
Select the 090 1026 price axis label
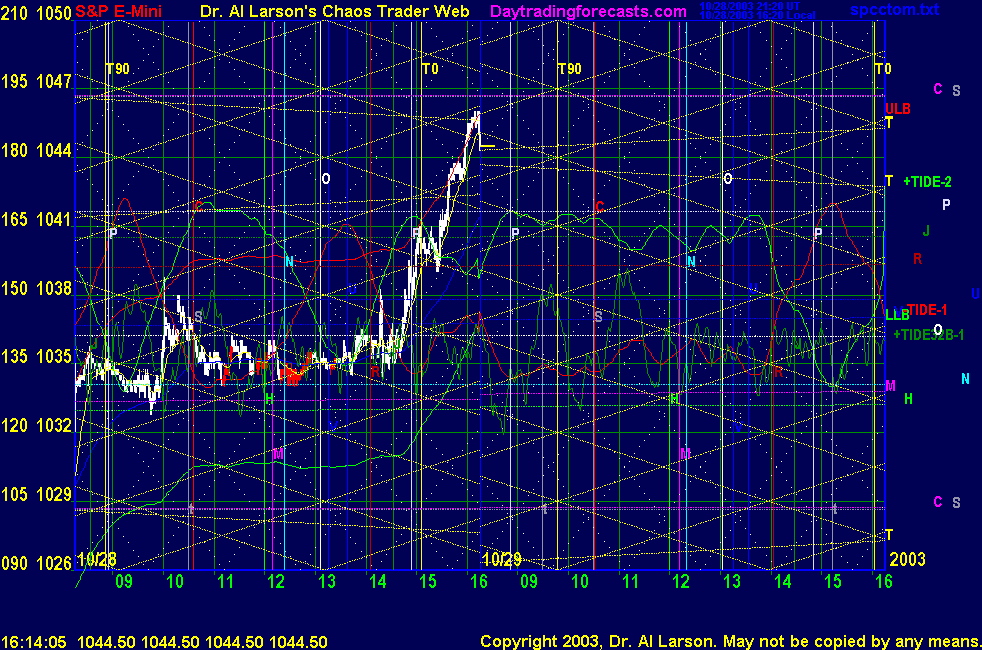click(x=36, y=564)
